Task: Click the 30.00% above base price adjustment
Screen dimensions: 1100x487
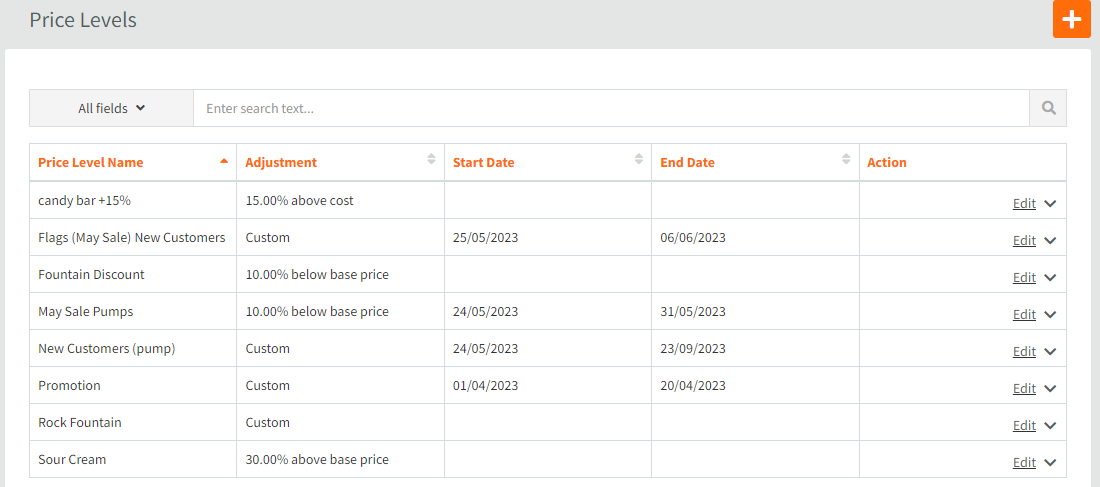Action: pyautogui.click(x=317, y=460)
